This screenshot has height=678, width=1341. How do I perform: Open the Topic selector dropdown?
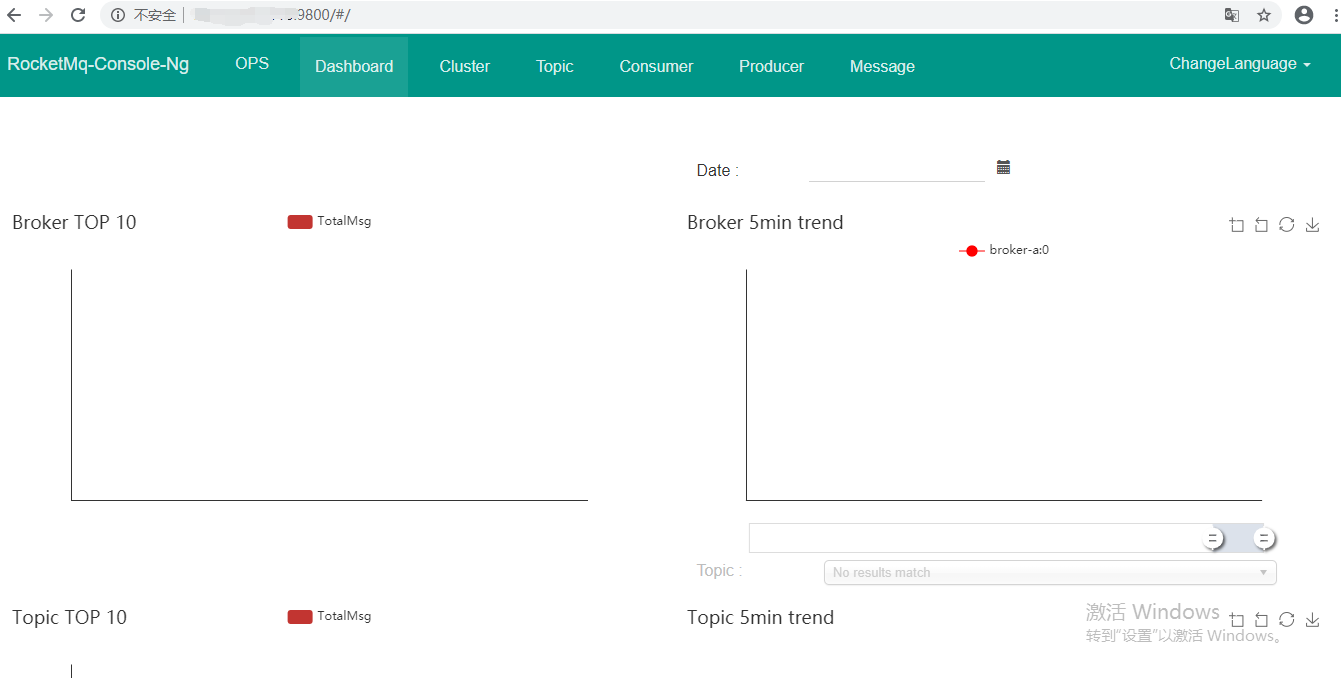point(1050,572)
